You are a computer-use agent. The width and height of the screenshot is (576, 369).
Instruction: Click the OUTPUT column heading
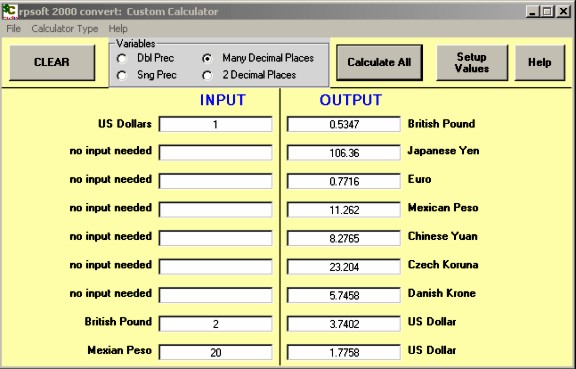click(351, 100)
